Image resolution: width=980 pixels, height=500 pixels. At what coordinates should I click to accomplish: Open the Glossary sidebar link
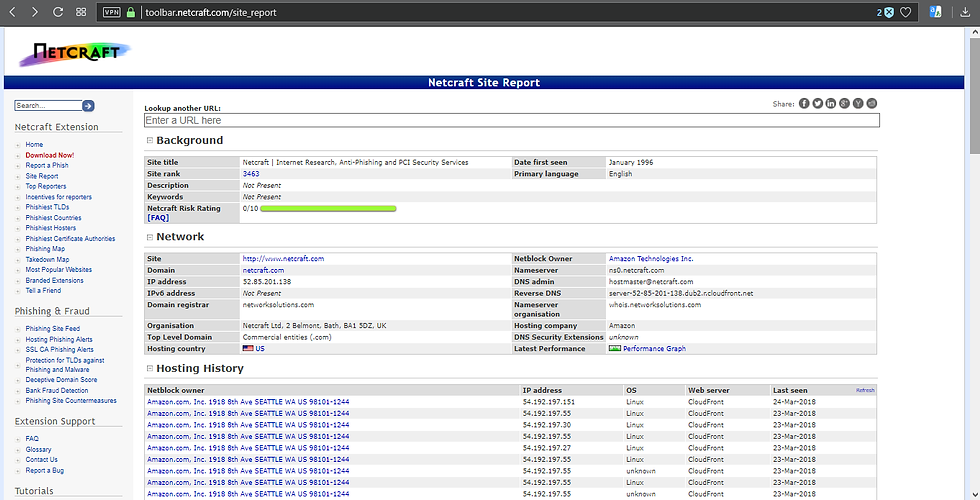pos(38,449)
